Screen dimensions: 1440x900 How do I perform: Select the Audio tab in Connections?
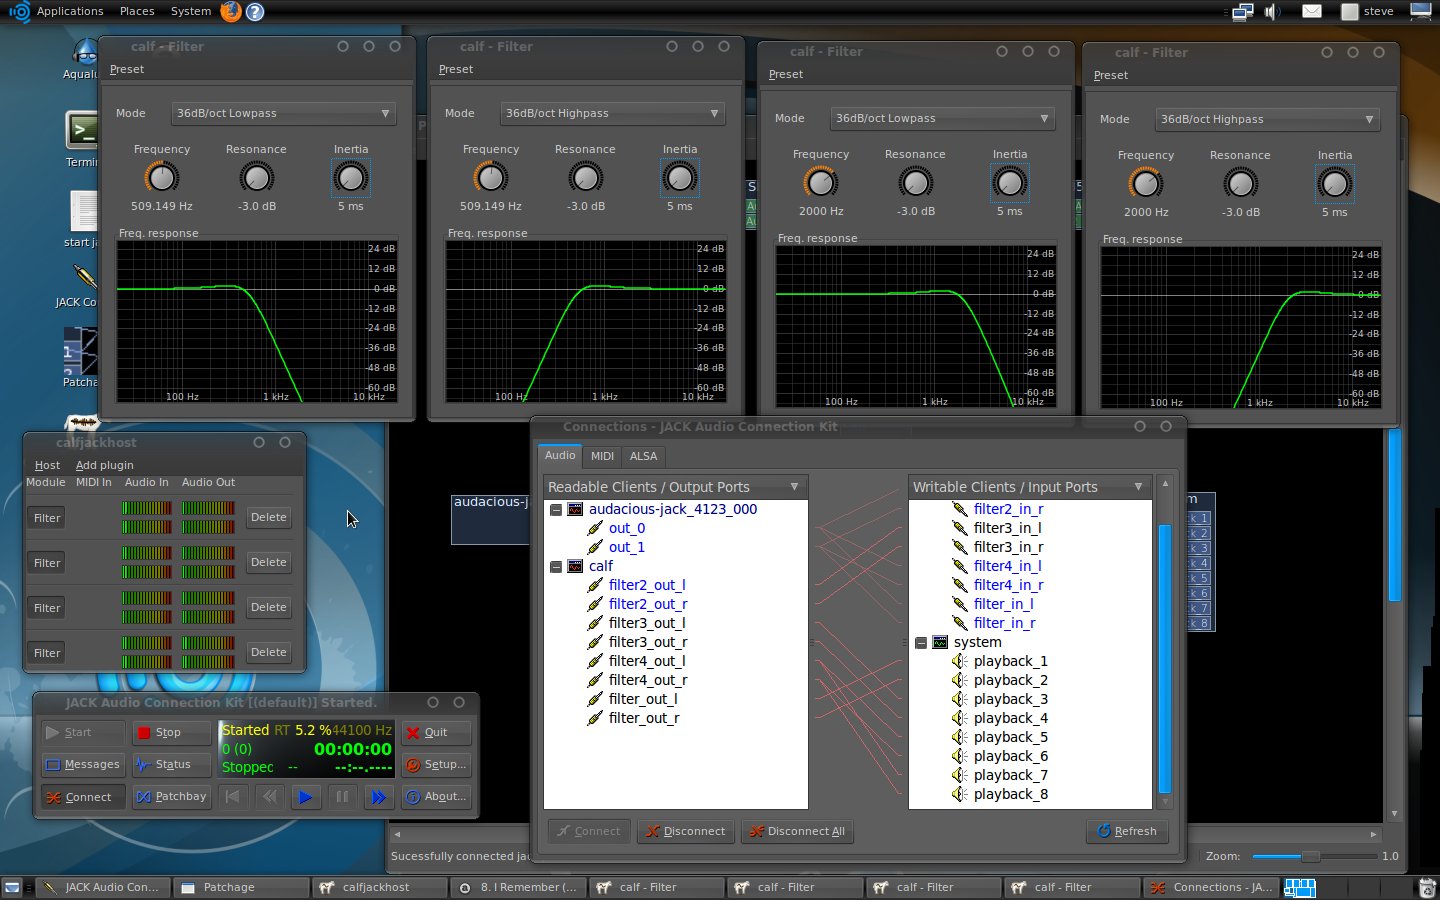click(x=560, y=455)
